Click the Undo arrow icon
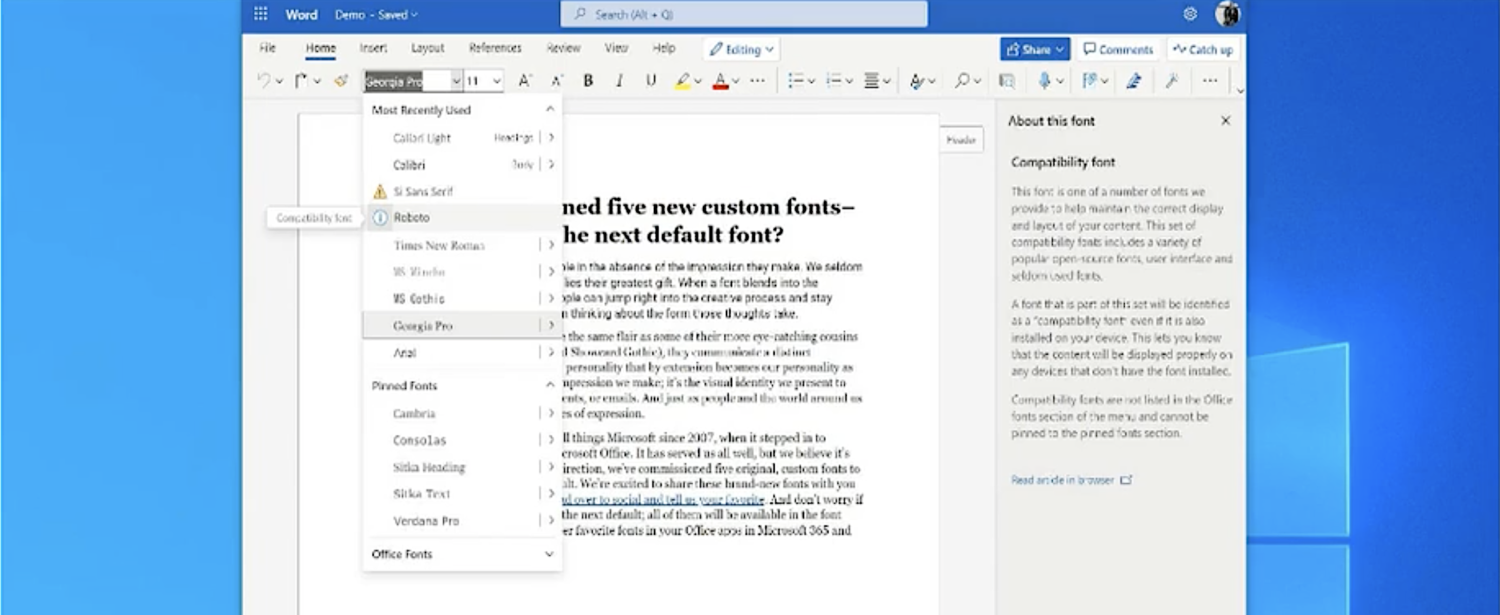This screenshot has height=615, width=1500. pos(264,81)
